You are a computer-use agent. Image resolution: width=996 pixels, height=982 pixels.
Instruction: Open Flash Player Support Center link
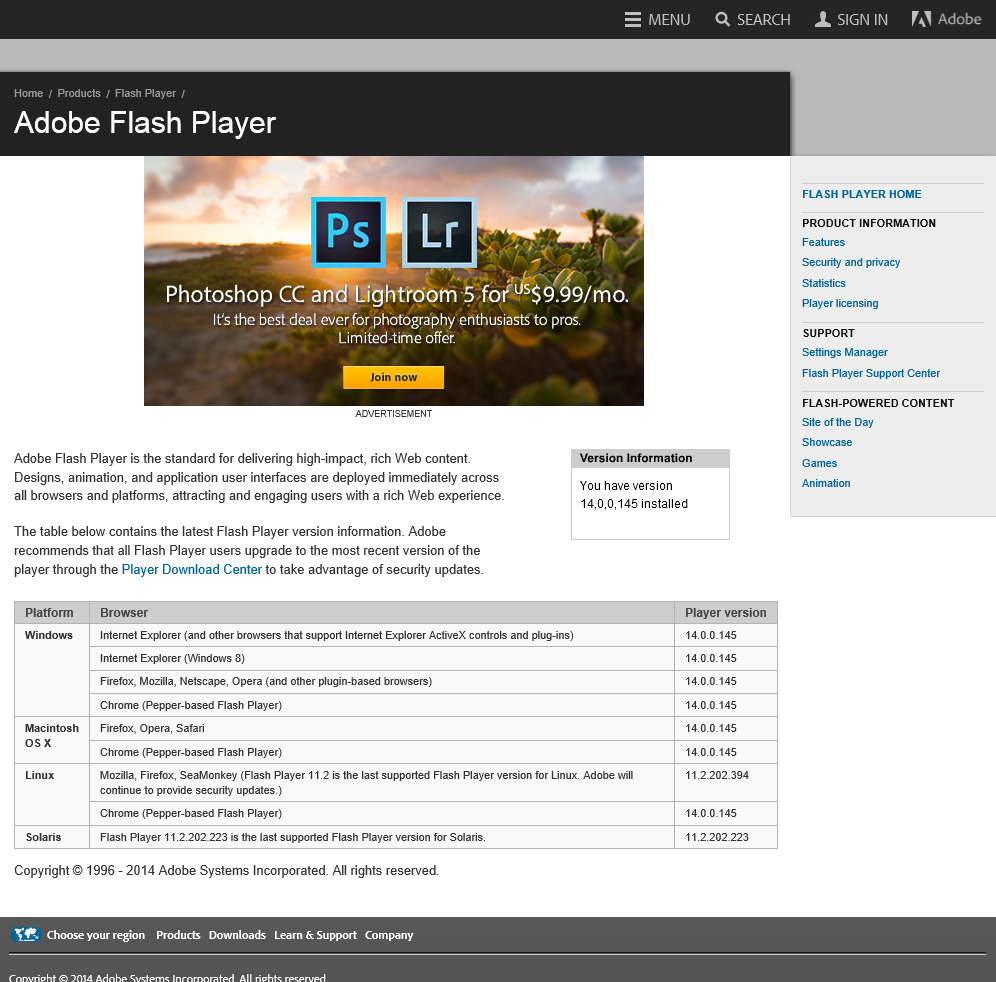(x=870, y=373)
